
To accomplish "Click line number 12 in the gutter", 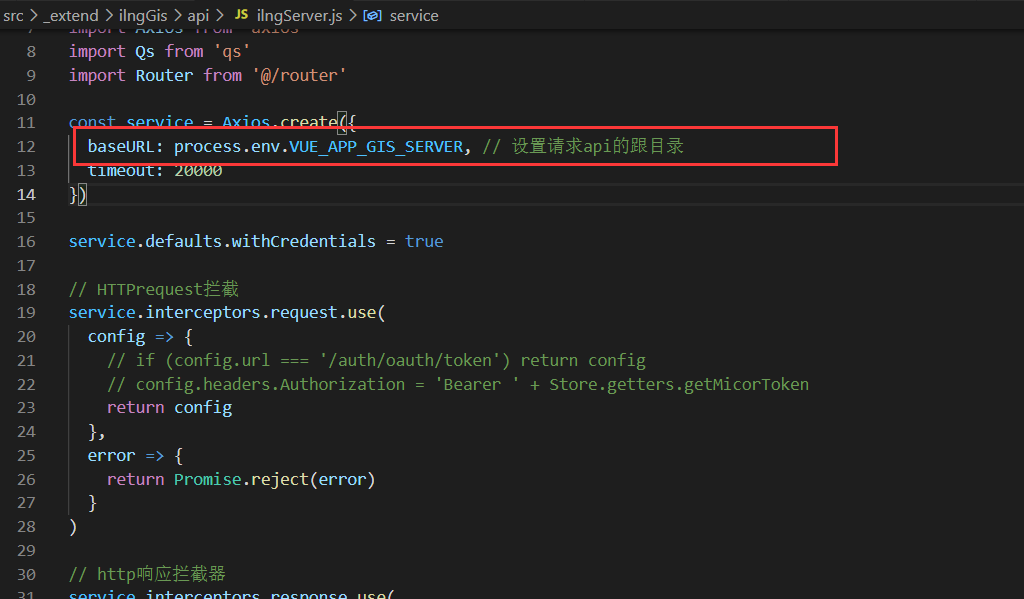I will 27,147.
